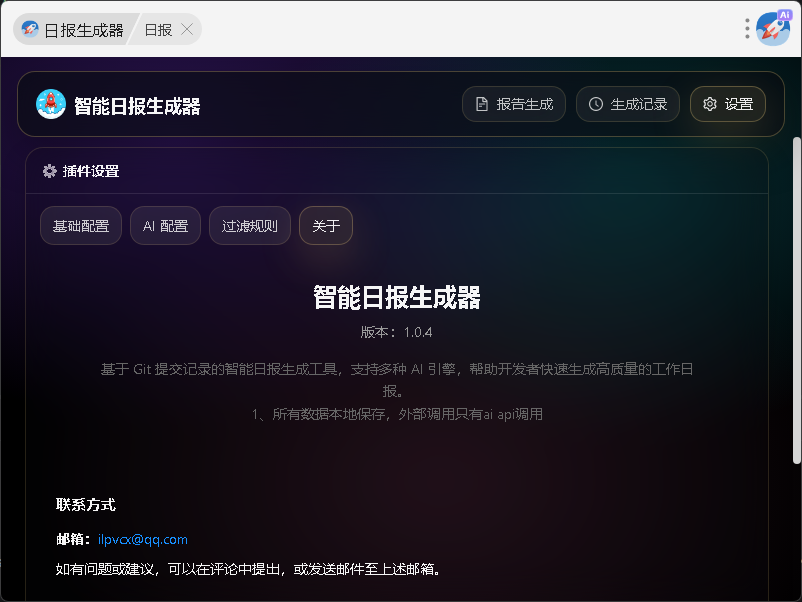
Task: Click the rocket logo beside 智能日报生成器 header
Action: (51, 104)
